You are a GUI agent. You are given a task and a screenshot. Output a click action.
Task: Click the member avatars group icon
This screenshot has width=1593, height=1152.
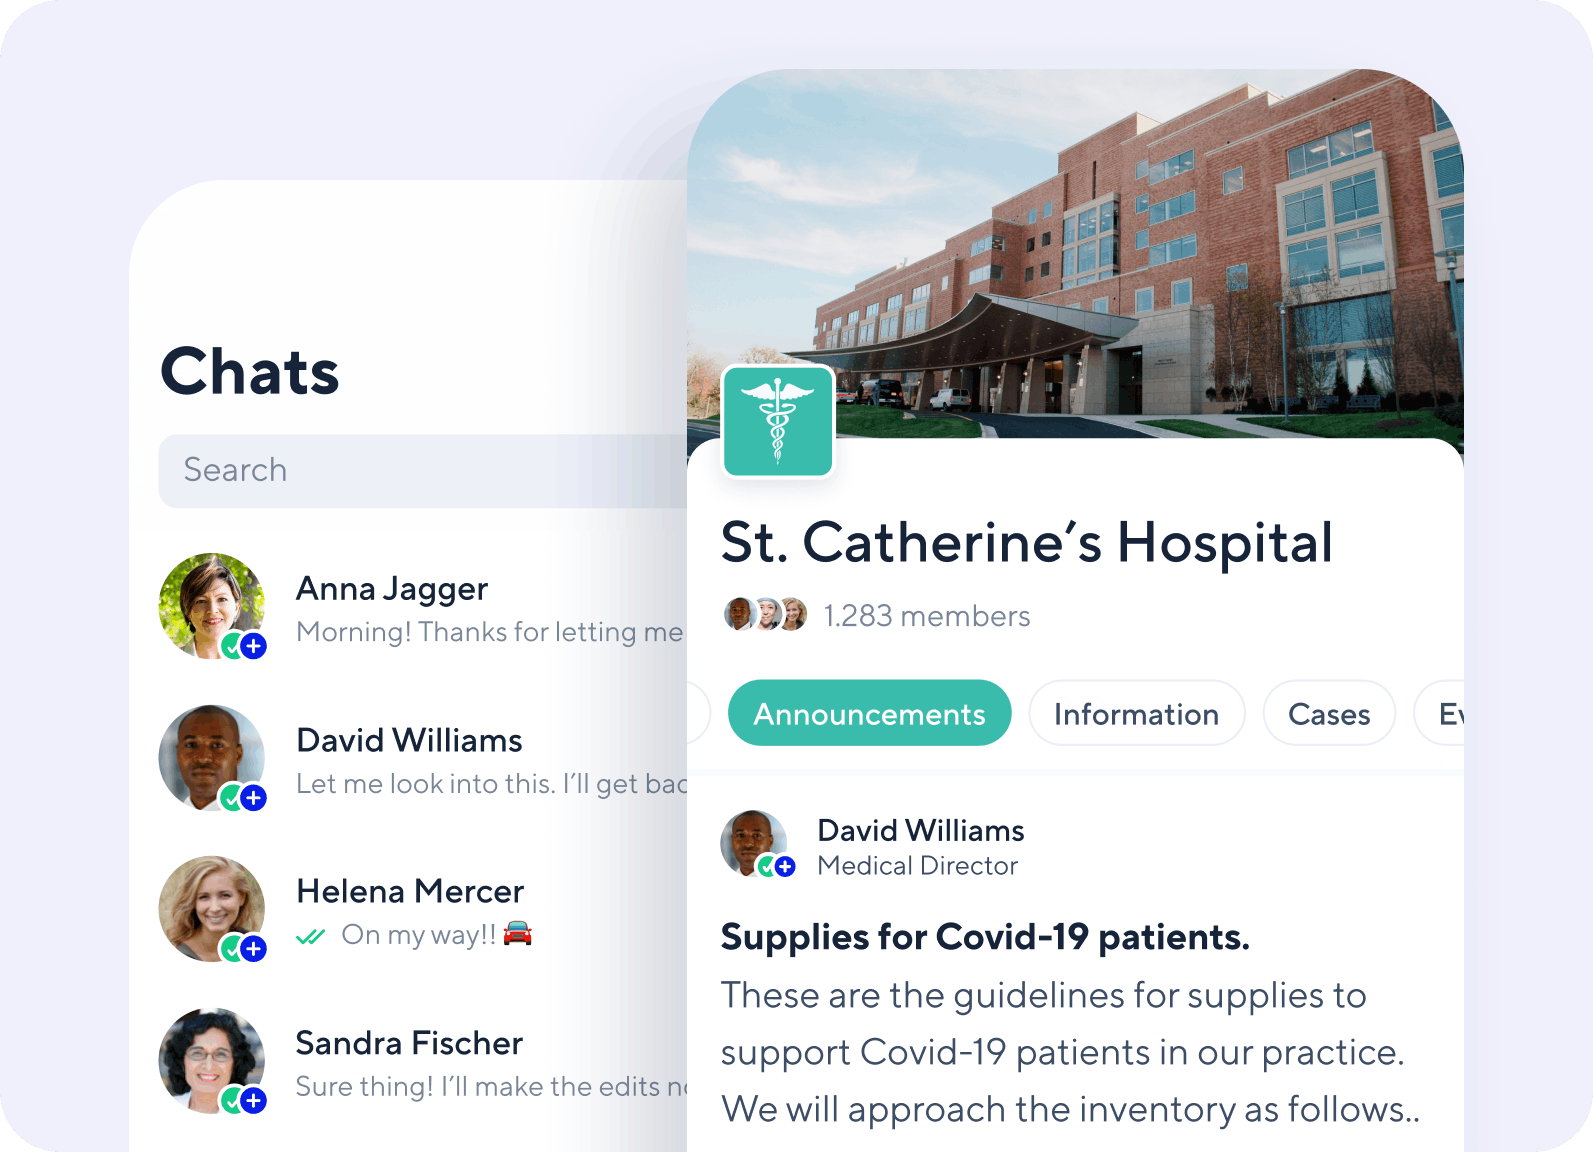point(765,614)
